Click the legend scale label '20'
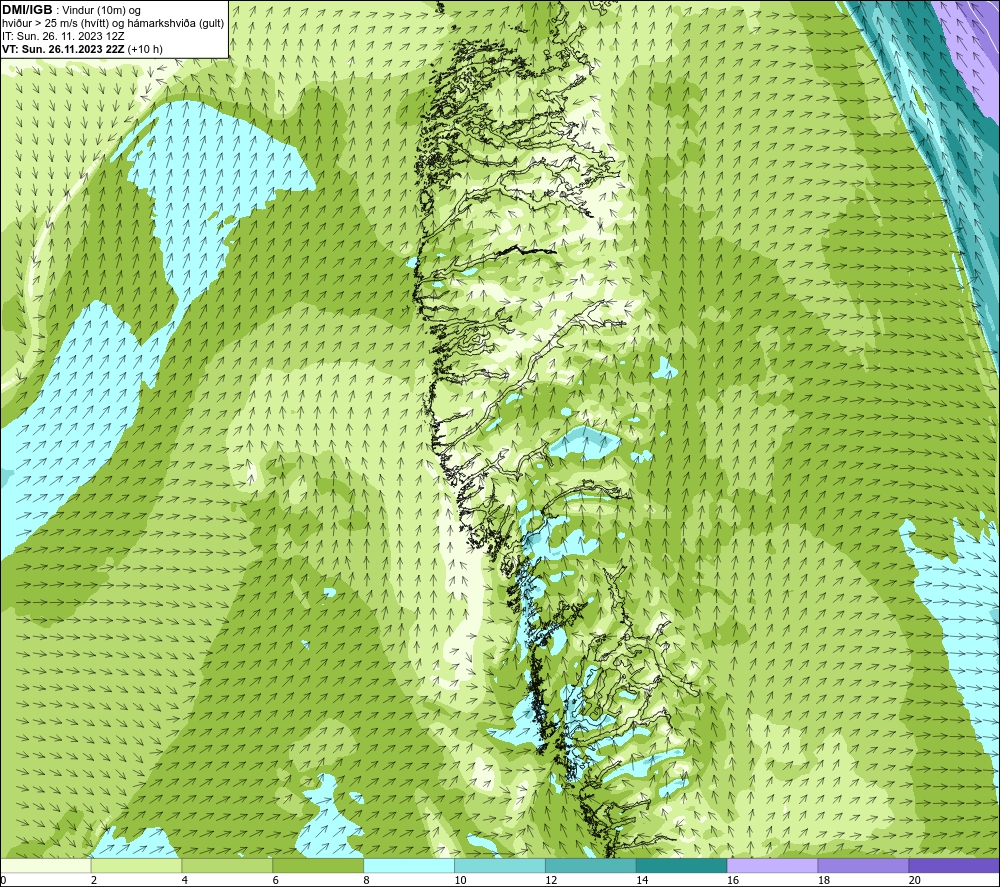 tap(915, 881)
